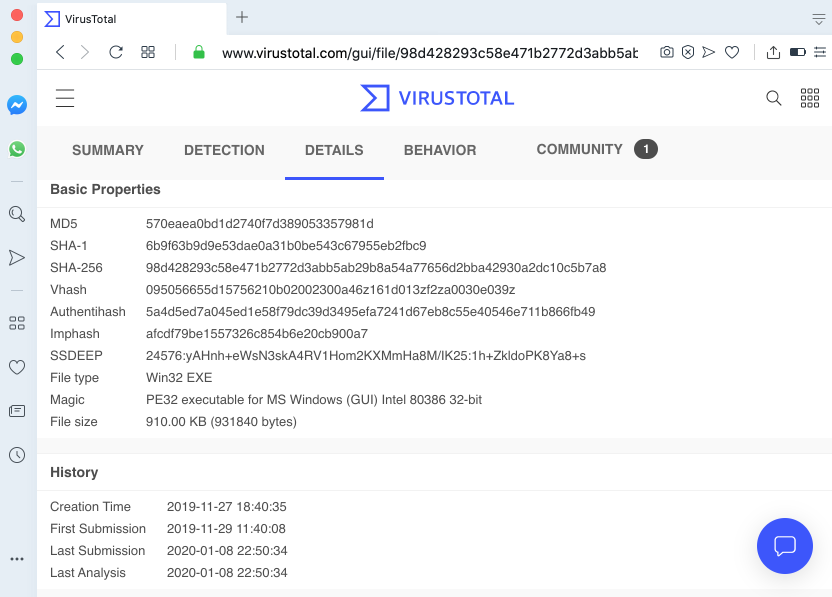This screenshot has width=832, height=597.
Task: Click the address bar URL field
Action: click(430, 53)
